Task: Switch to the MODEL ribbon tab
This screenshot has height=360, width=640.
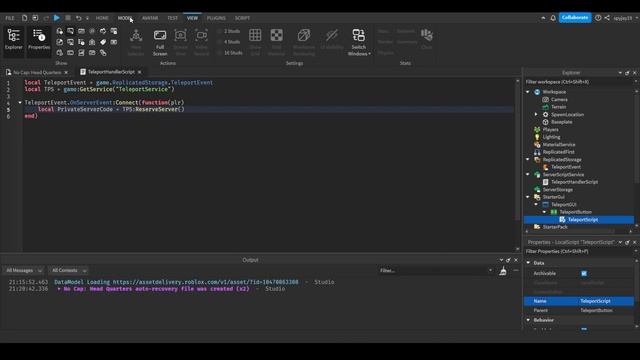Action: click(x=125, y=18)
